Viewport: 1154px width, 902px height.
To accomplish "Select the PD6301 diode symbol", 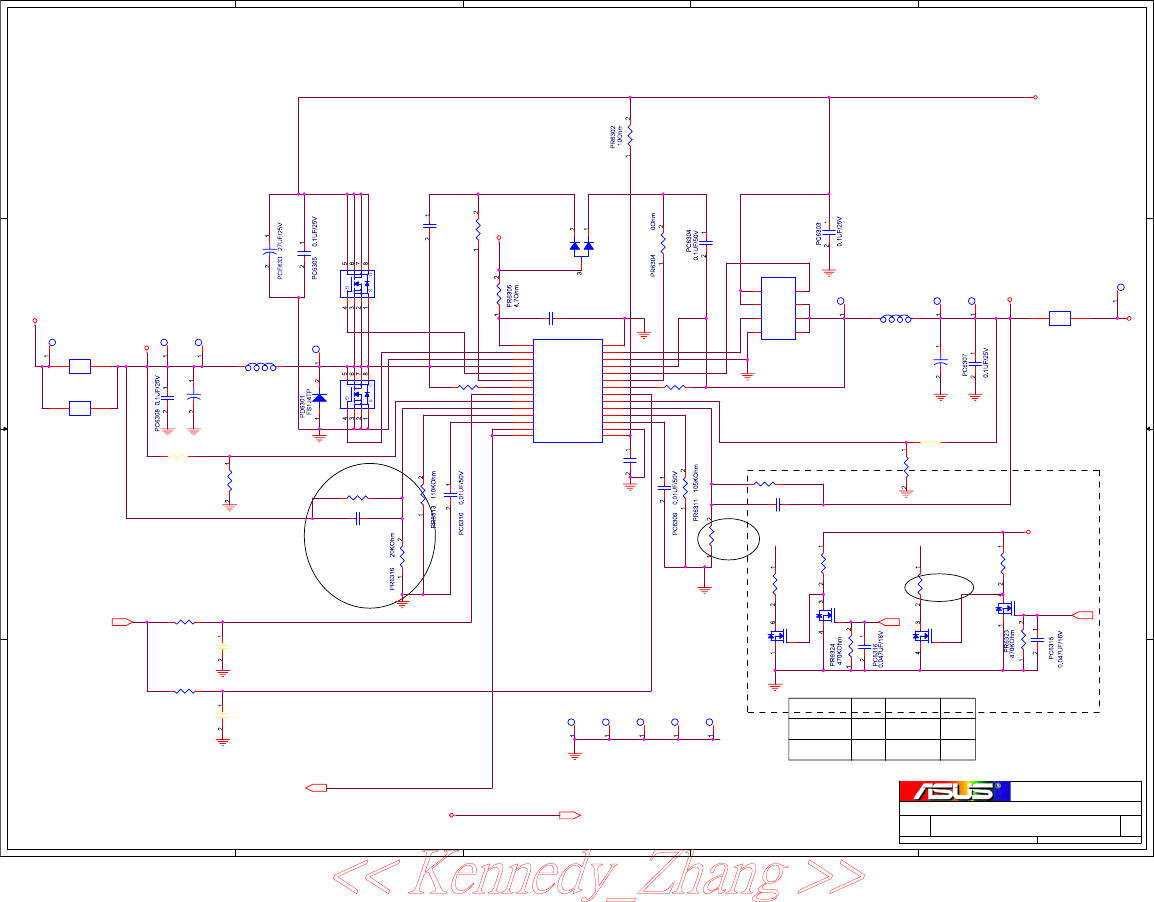I will 319,397.
